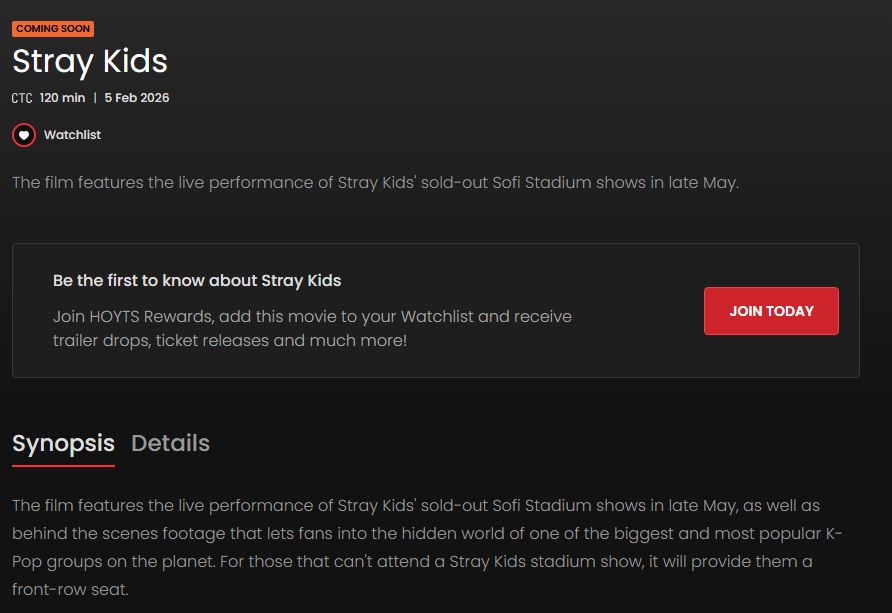The width and height of the screenshot is (892, 613).
Task: Click "Join HOYTS Rewards, add this movie" promo line
Action: coord(312,316)
